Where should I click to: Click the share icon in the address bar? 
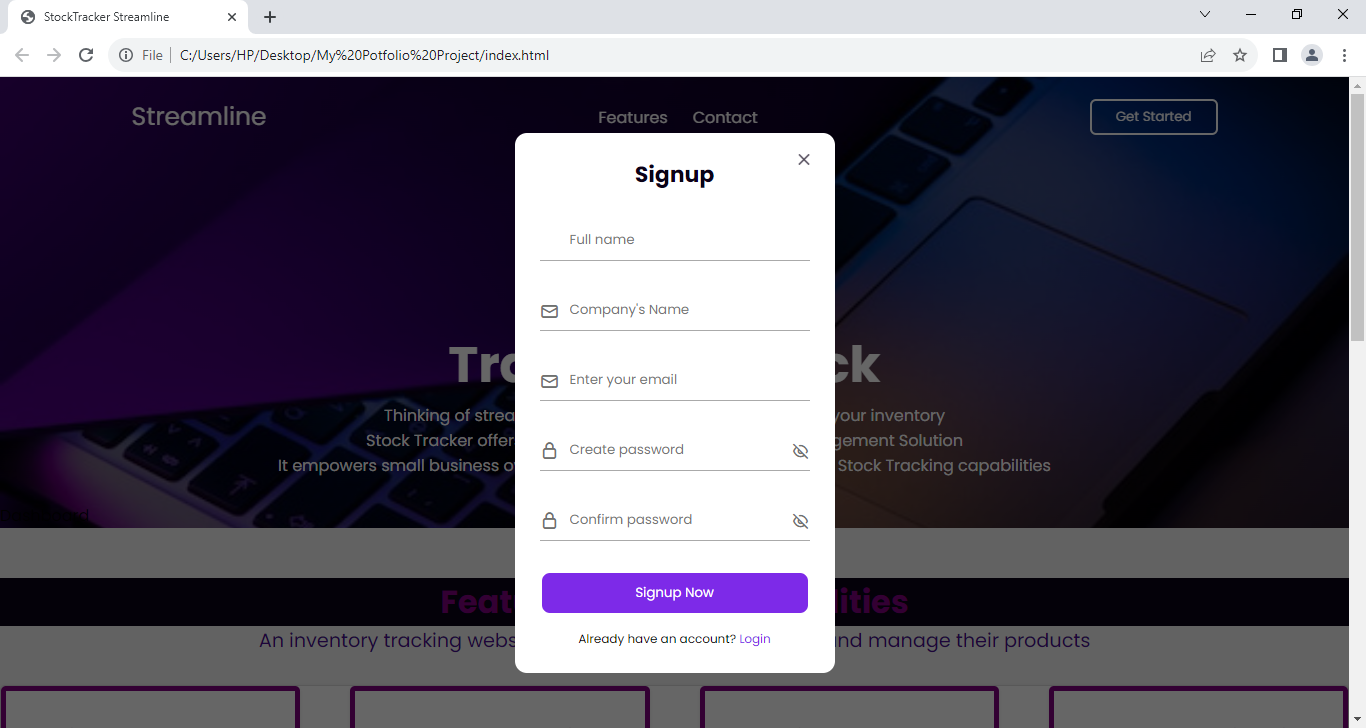(1208, 55)
